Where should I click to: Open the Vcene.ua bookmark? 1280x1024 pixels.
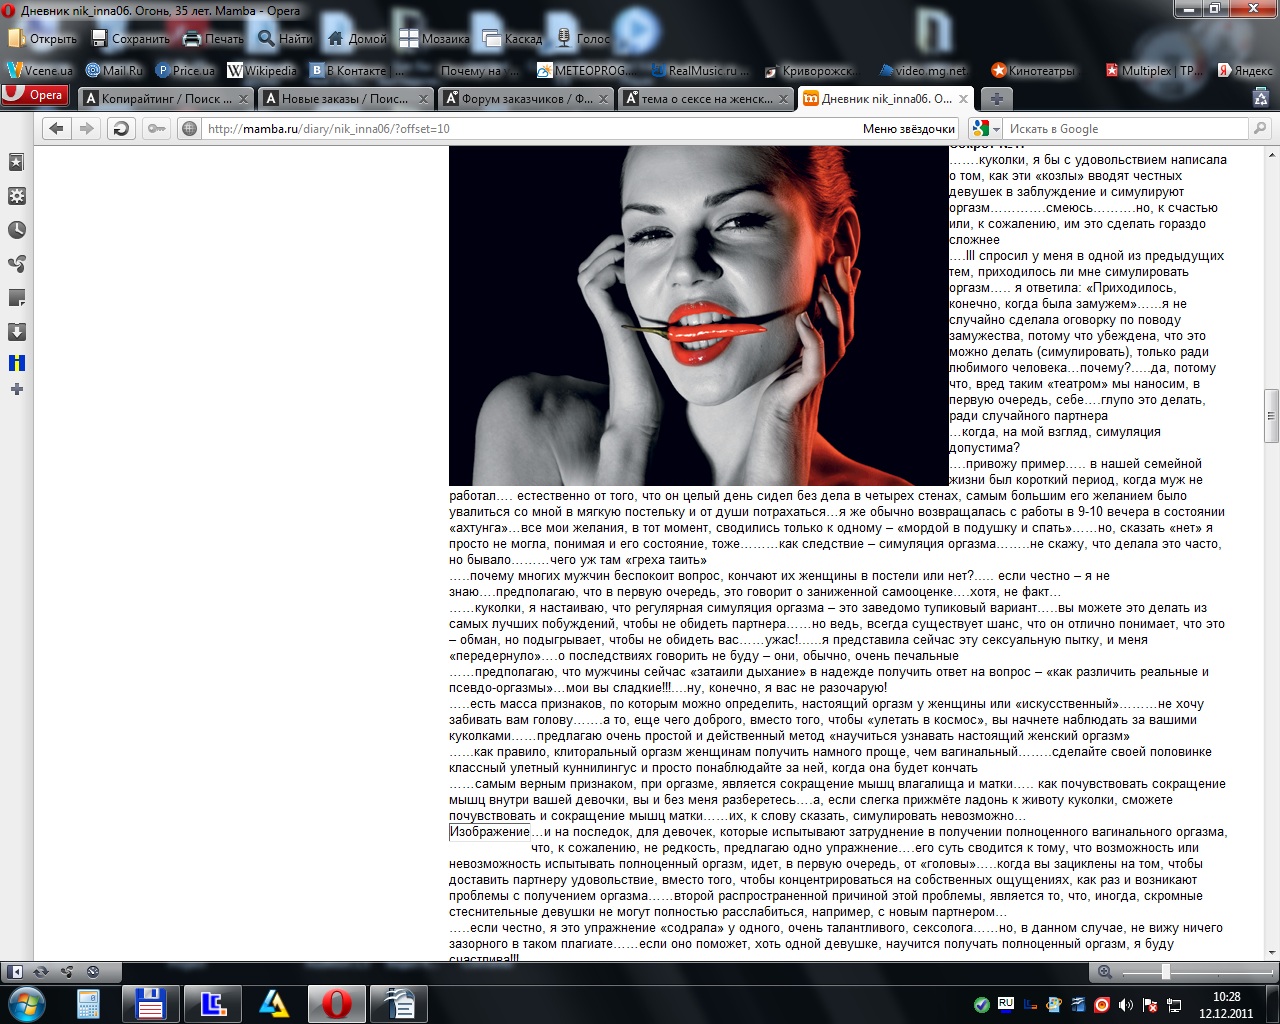click(x=40, y=71)
